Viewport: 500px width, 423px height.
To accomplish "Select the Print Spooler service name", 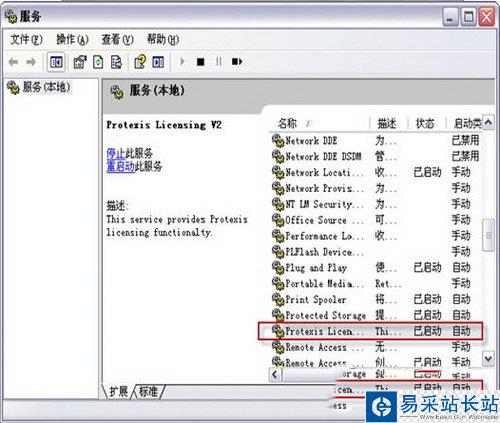I will [x=316, y=299].
